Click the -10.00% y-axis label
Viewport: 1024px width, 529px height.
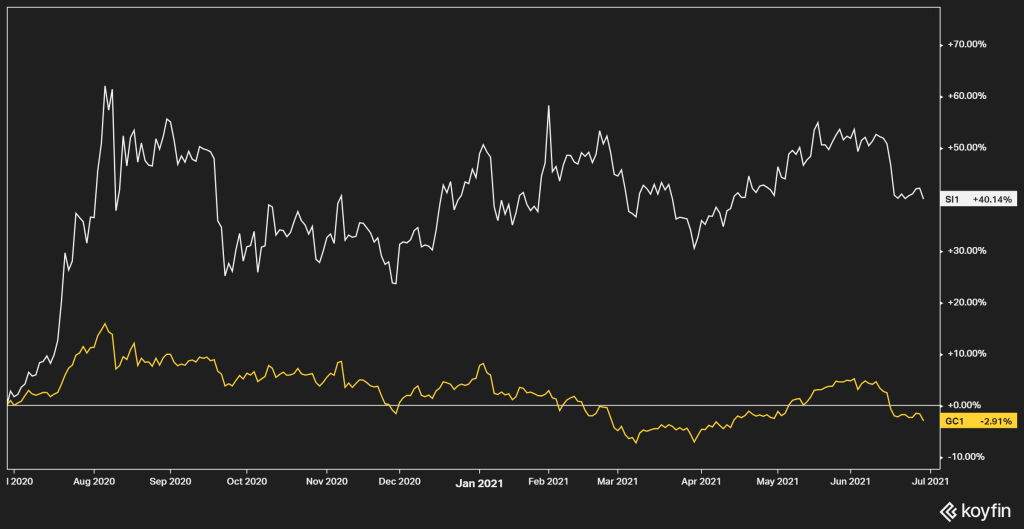pyautogui.click(x=968, y=457)
